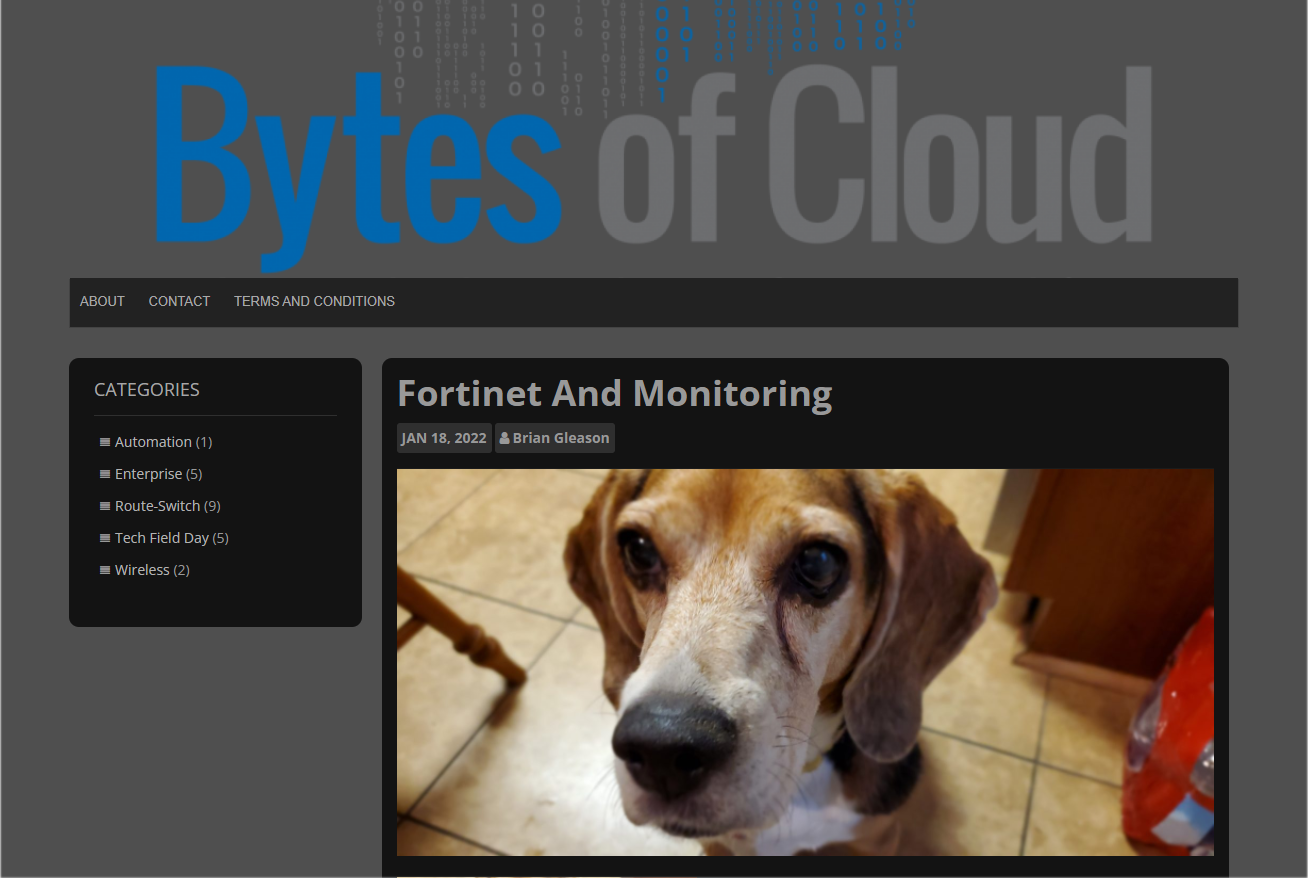Click the Bytes of Cloud logo banner
The height and width of the screenshot is (878, 1308).
coord(654,137)
